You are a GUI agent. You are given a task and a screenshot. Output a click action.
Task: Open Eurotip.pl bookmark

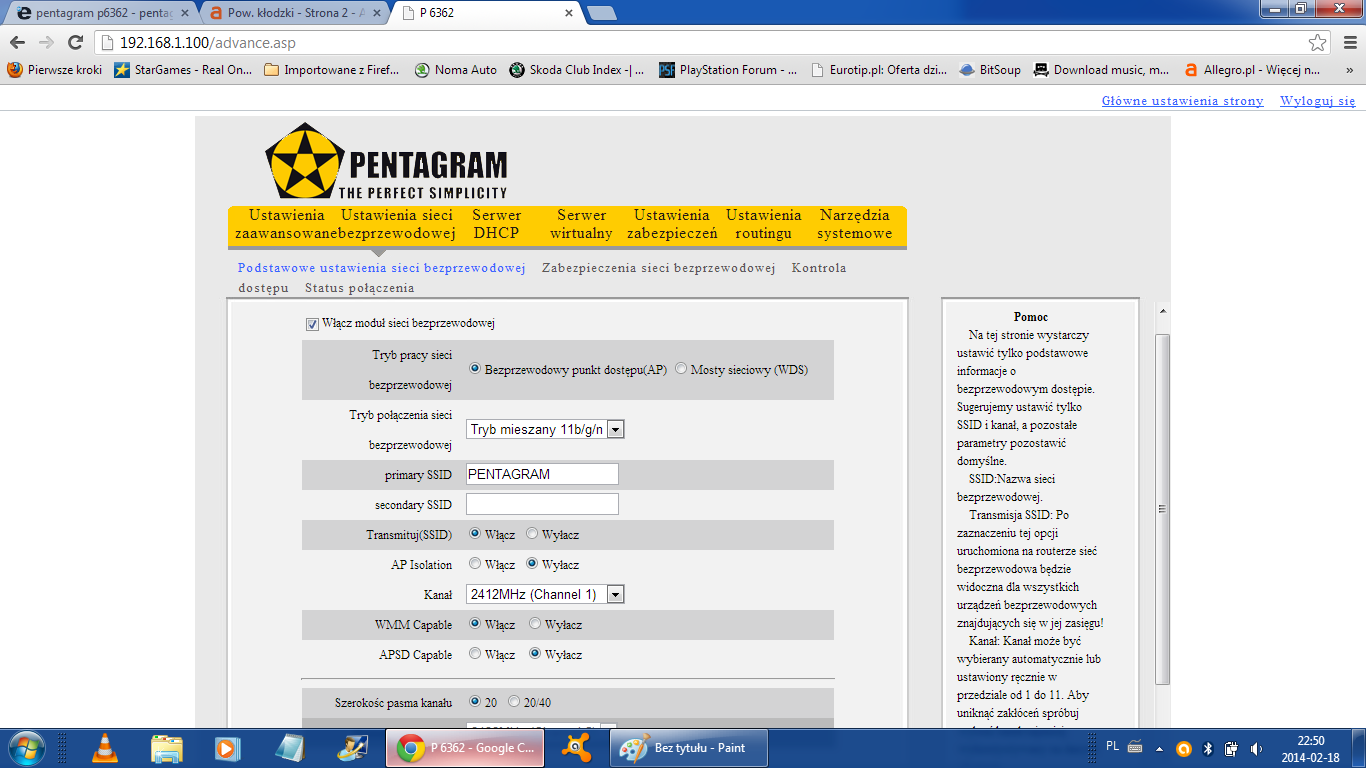pos(879,70)
